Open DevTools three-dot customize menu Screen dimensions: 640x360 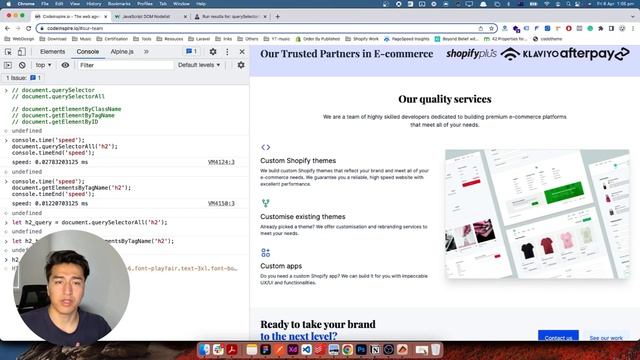[227, 52]
